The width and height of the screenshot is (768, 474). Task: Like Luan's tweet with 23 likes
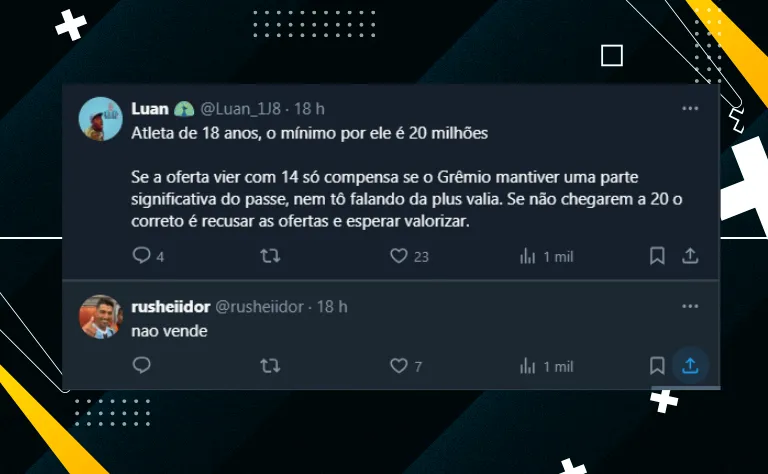pyautogui.click(x=399, y=256)
